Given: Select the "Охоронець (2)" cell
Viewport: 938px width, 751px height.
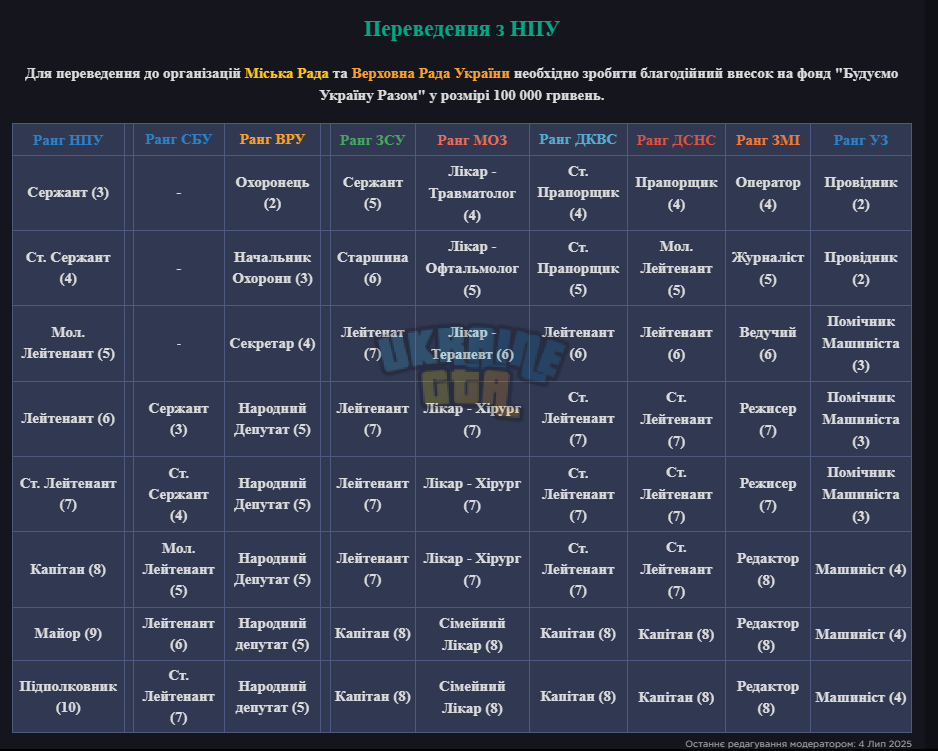Looking at the screenshot, I should click(x=272, y=193).
